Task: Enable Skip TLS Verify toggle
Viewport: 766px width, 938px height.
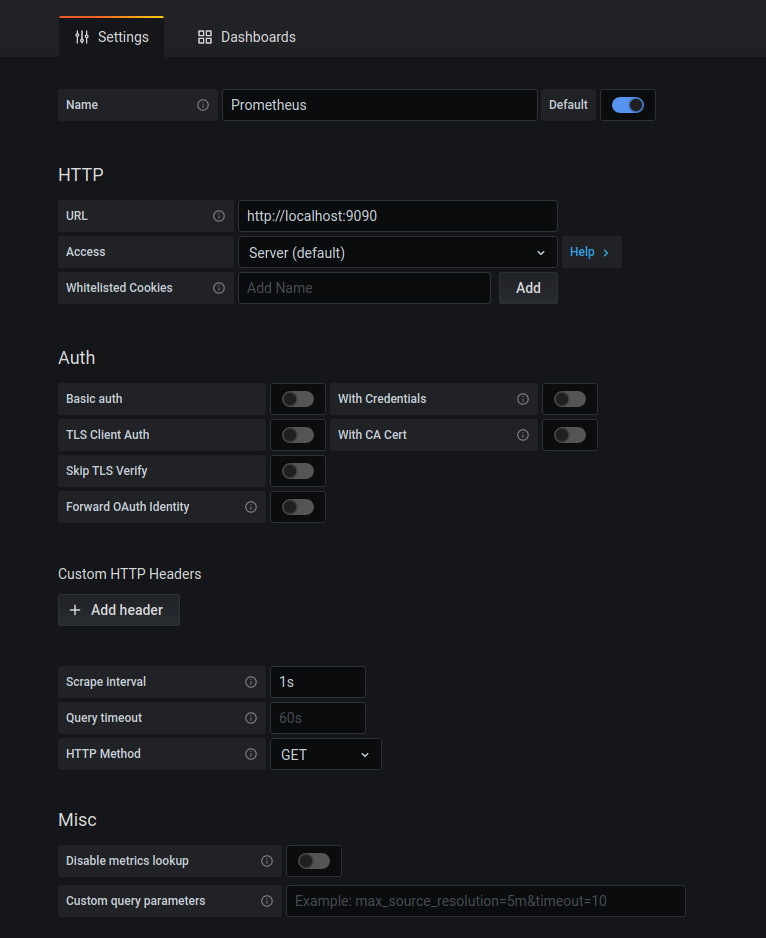Action: click(x=297, y=471)
